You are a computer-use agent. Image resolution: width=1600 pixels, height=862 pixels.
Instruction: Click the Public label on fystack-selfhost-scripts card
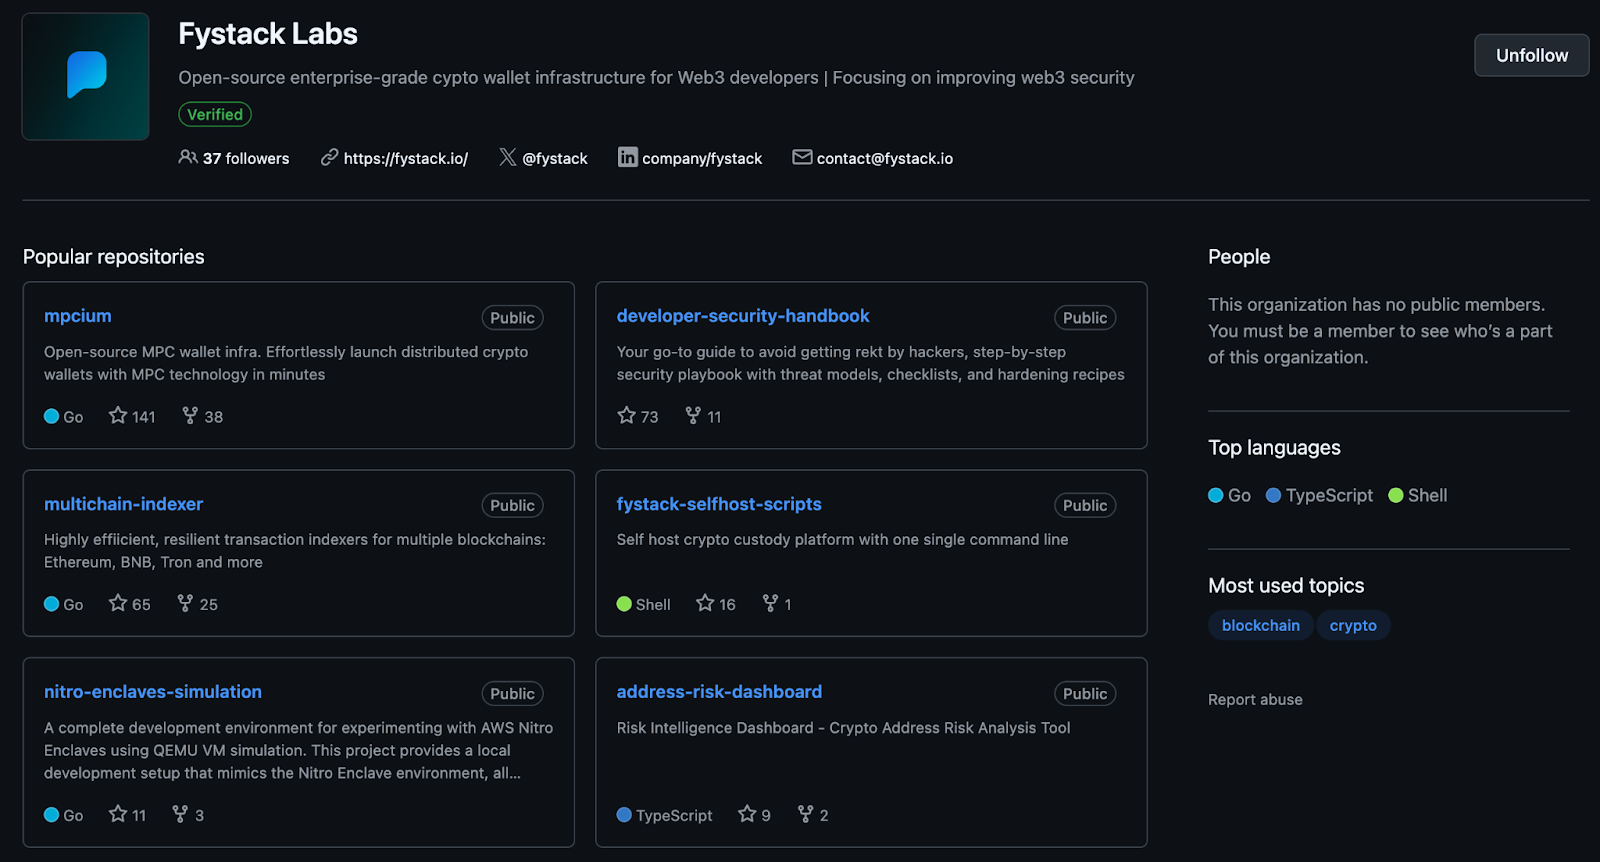pyautogui.click(x=1085, y=506)
